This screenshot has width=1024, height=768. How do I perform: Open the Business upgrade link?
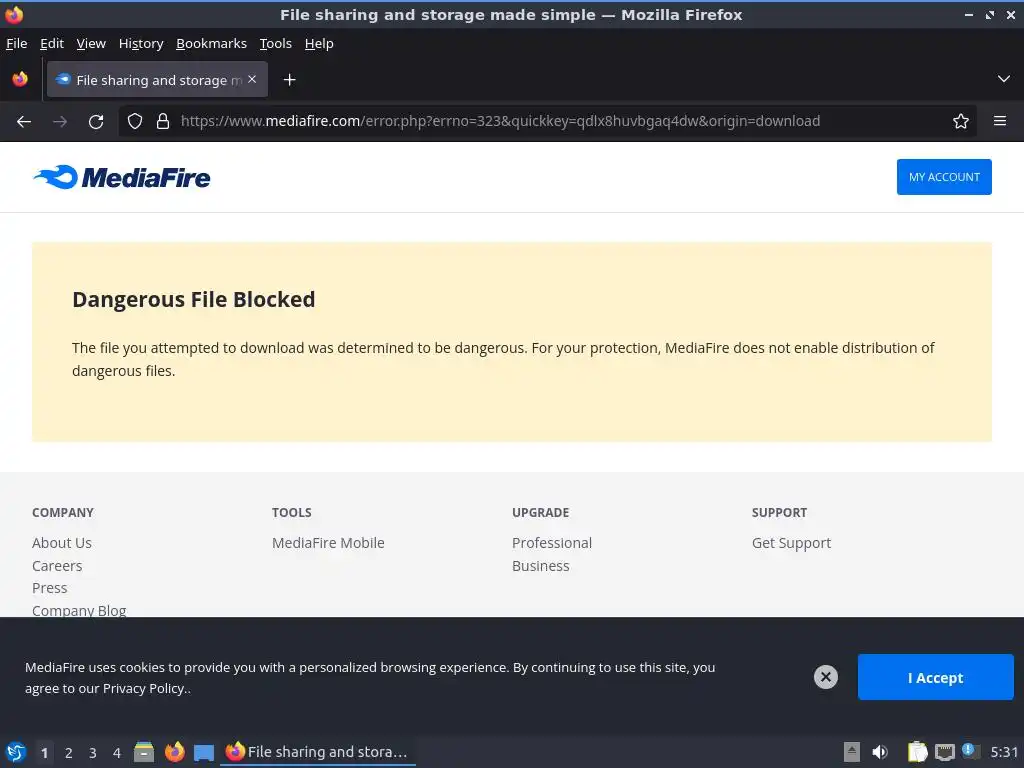click(x=540, y=566)
